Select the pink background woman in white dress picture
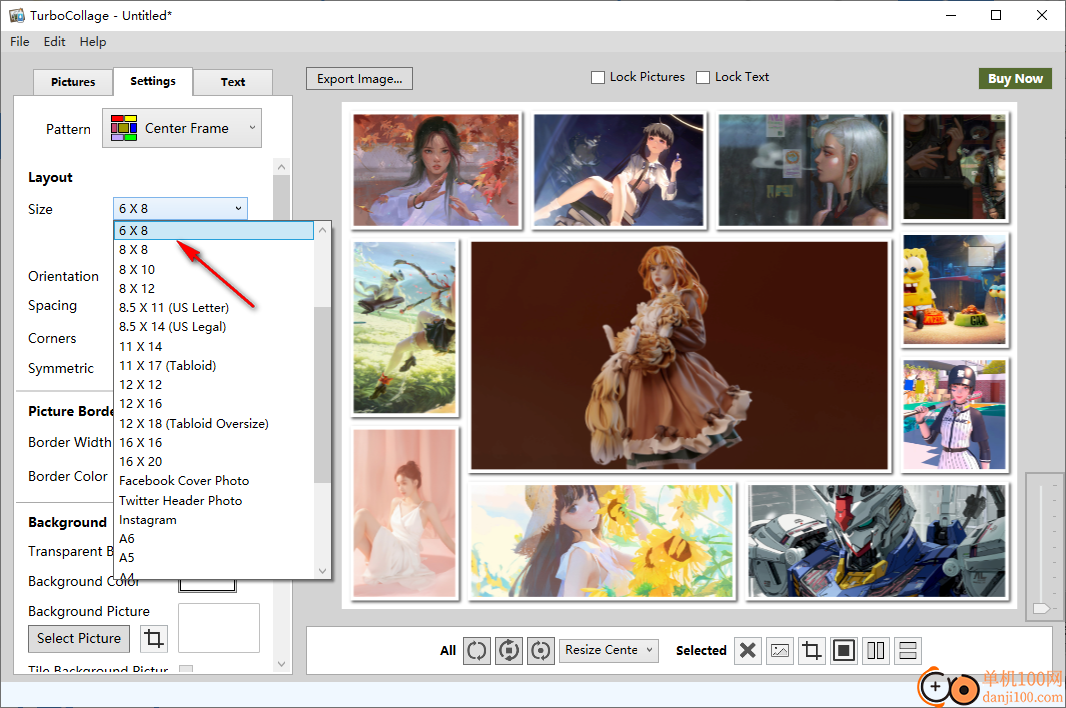 pyautogui.click(x=405, y=513)
